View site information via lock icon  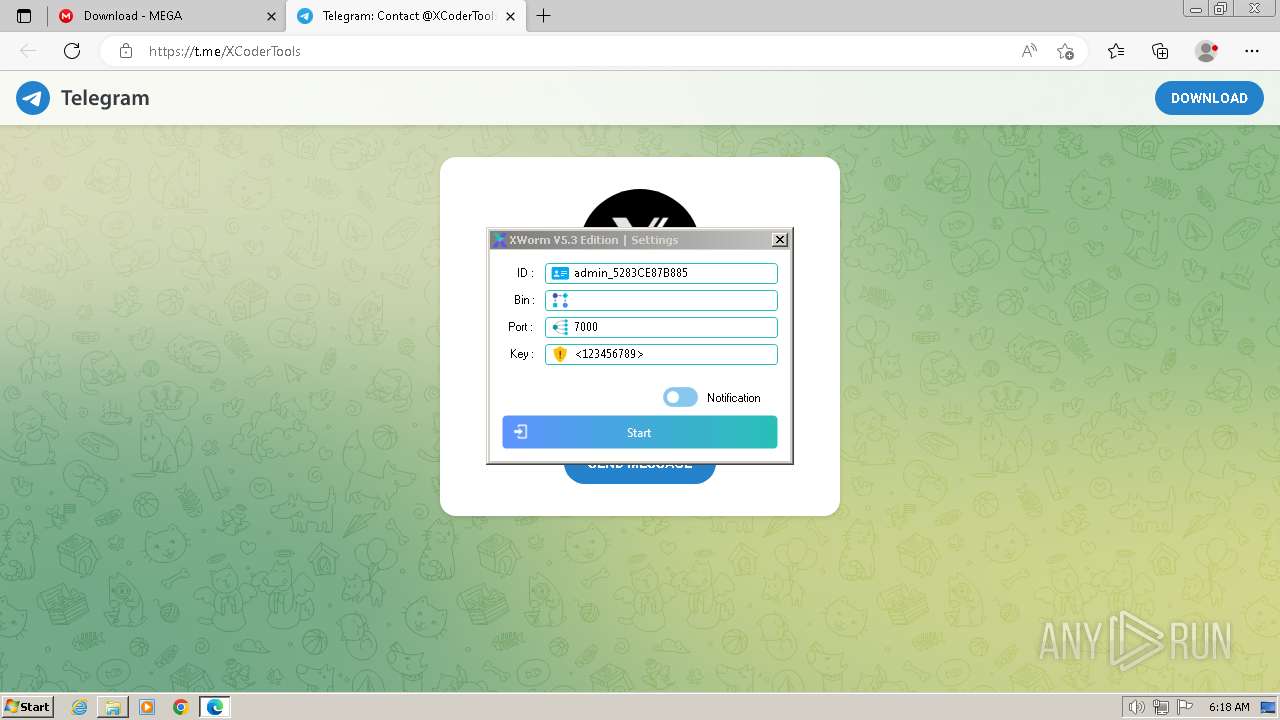(126, 51)
